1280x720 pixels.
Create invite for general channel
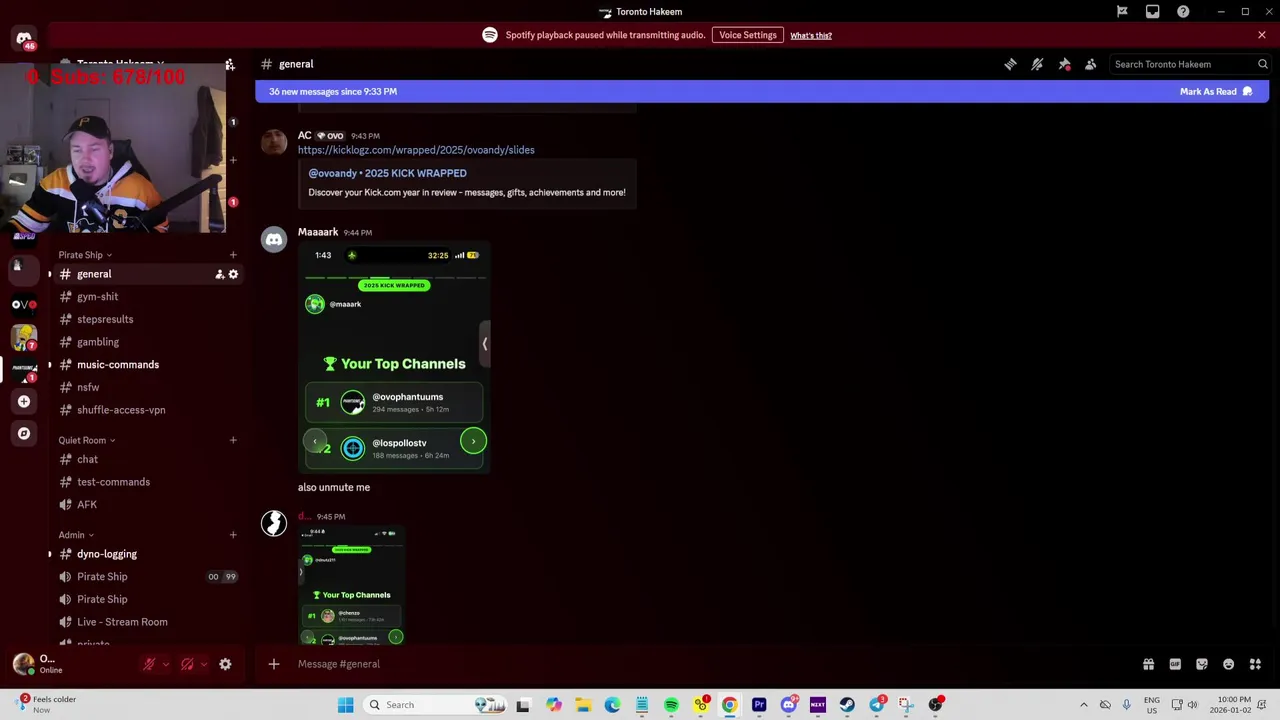pyautogui.click(x=219, y=274)
